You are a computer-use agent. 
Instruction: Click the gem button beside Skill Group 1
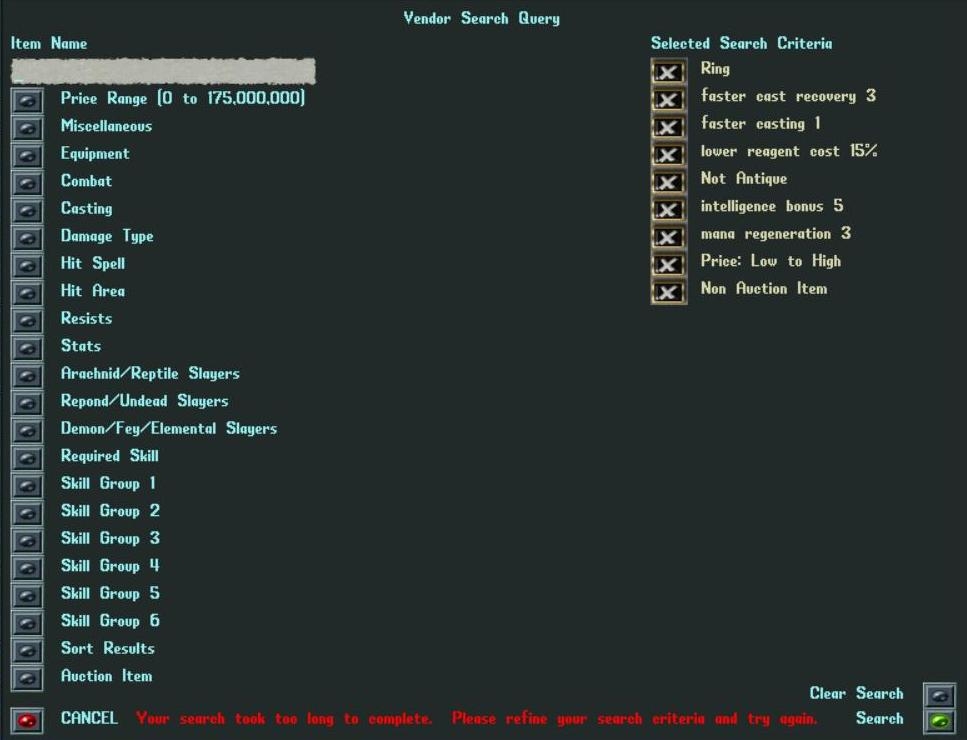point(27,485)
